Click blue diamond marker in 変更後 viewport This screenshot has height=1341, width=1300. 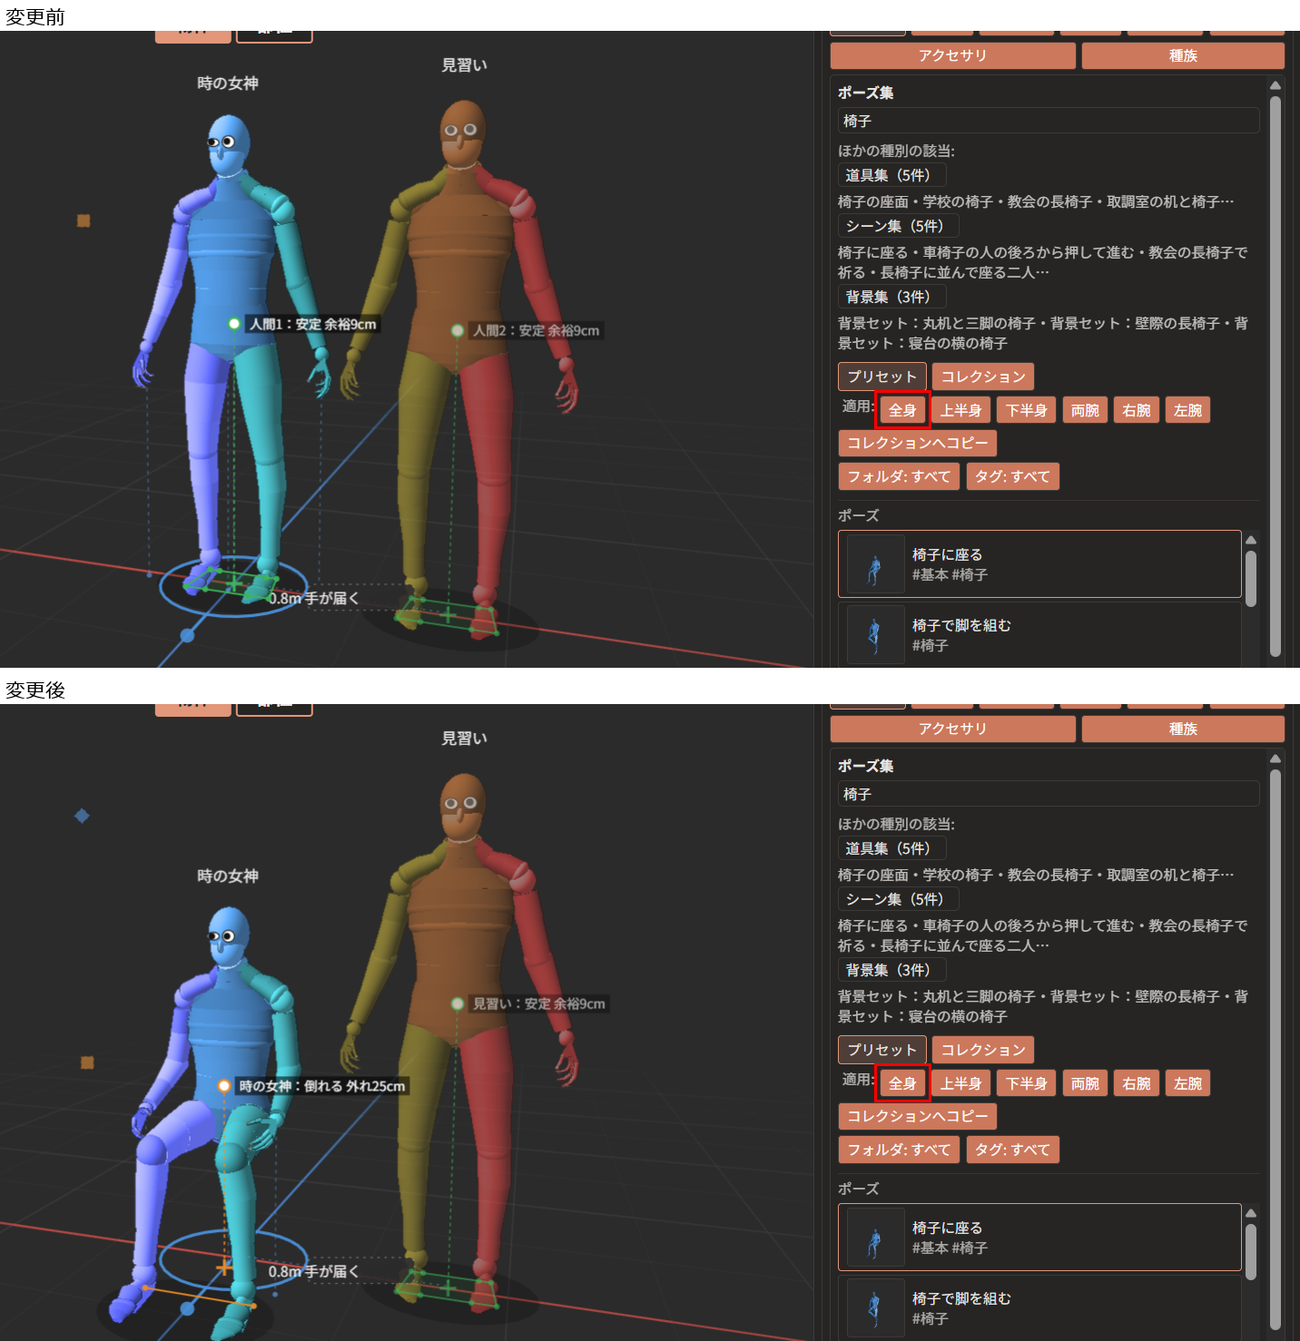pos(82,816)
